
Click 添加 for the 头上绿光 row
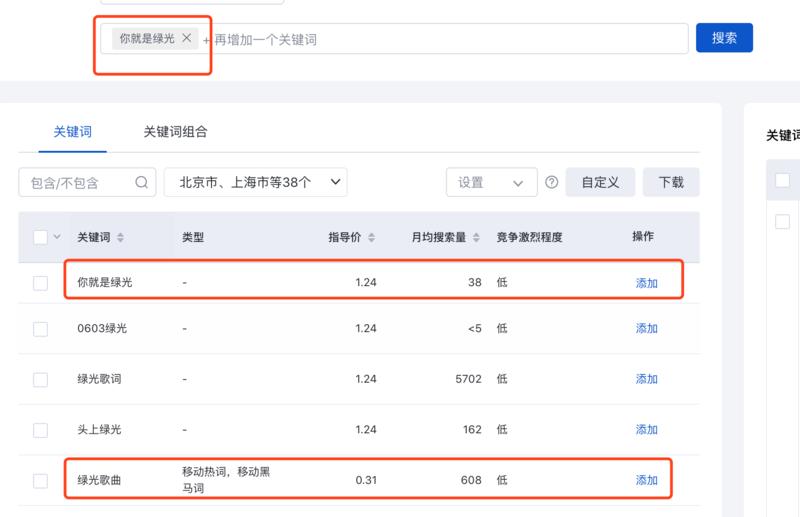(646, 429)
